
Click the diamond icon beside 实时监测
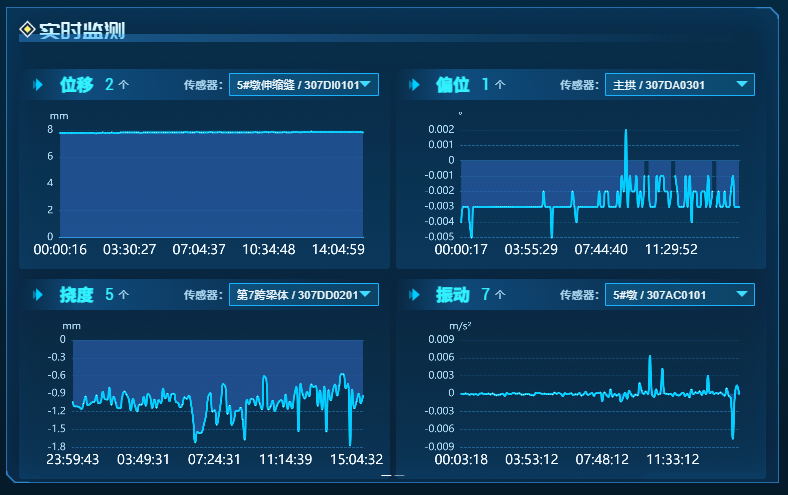(x=27, y=31)
